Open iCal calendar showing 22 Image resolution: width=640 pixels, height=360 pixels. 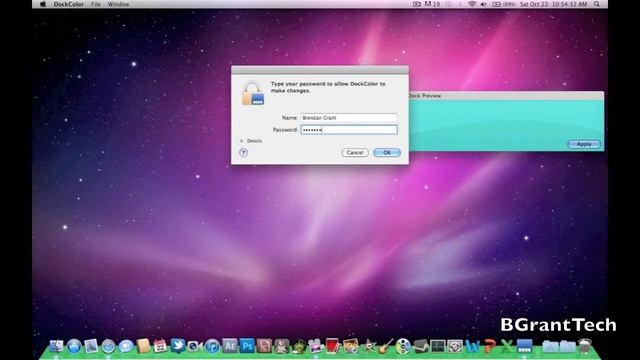point(160,346)
